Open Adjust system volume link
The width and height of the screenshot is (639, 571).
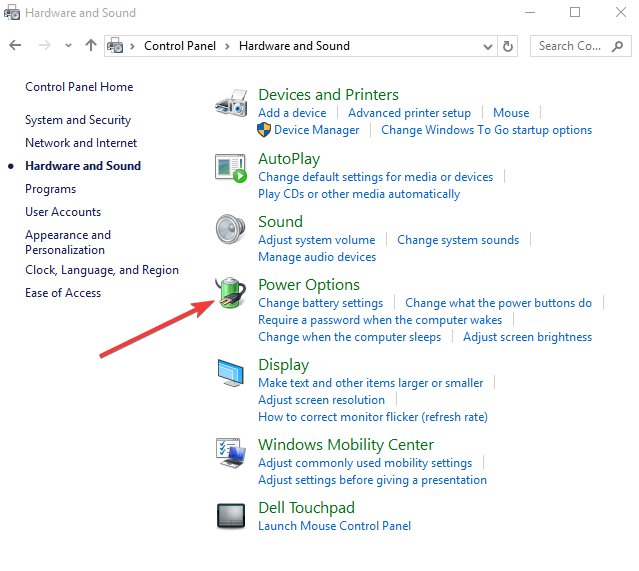pos(316,240)
